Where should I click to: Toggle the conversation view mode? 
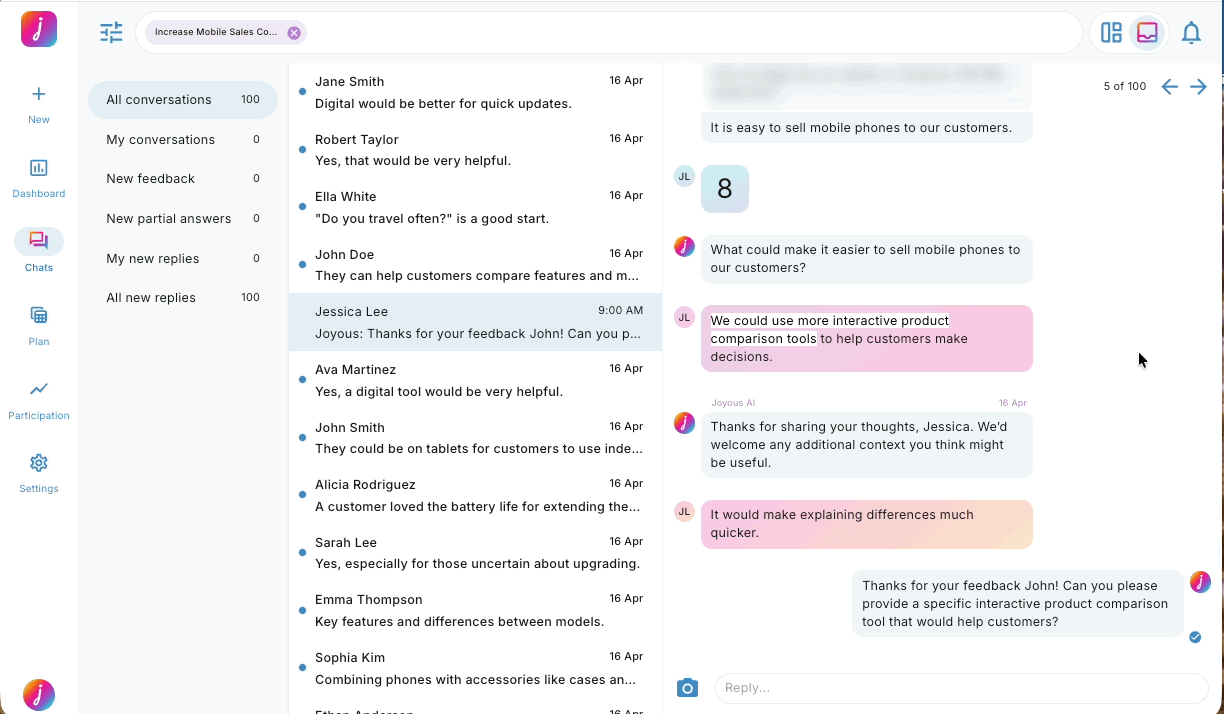(1145, 32)
